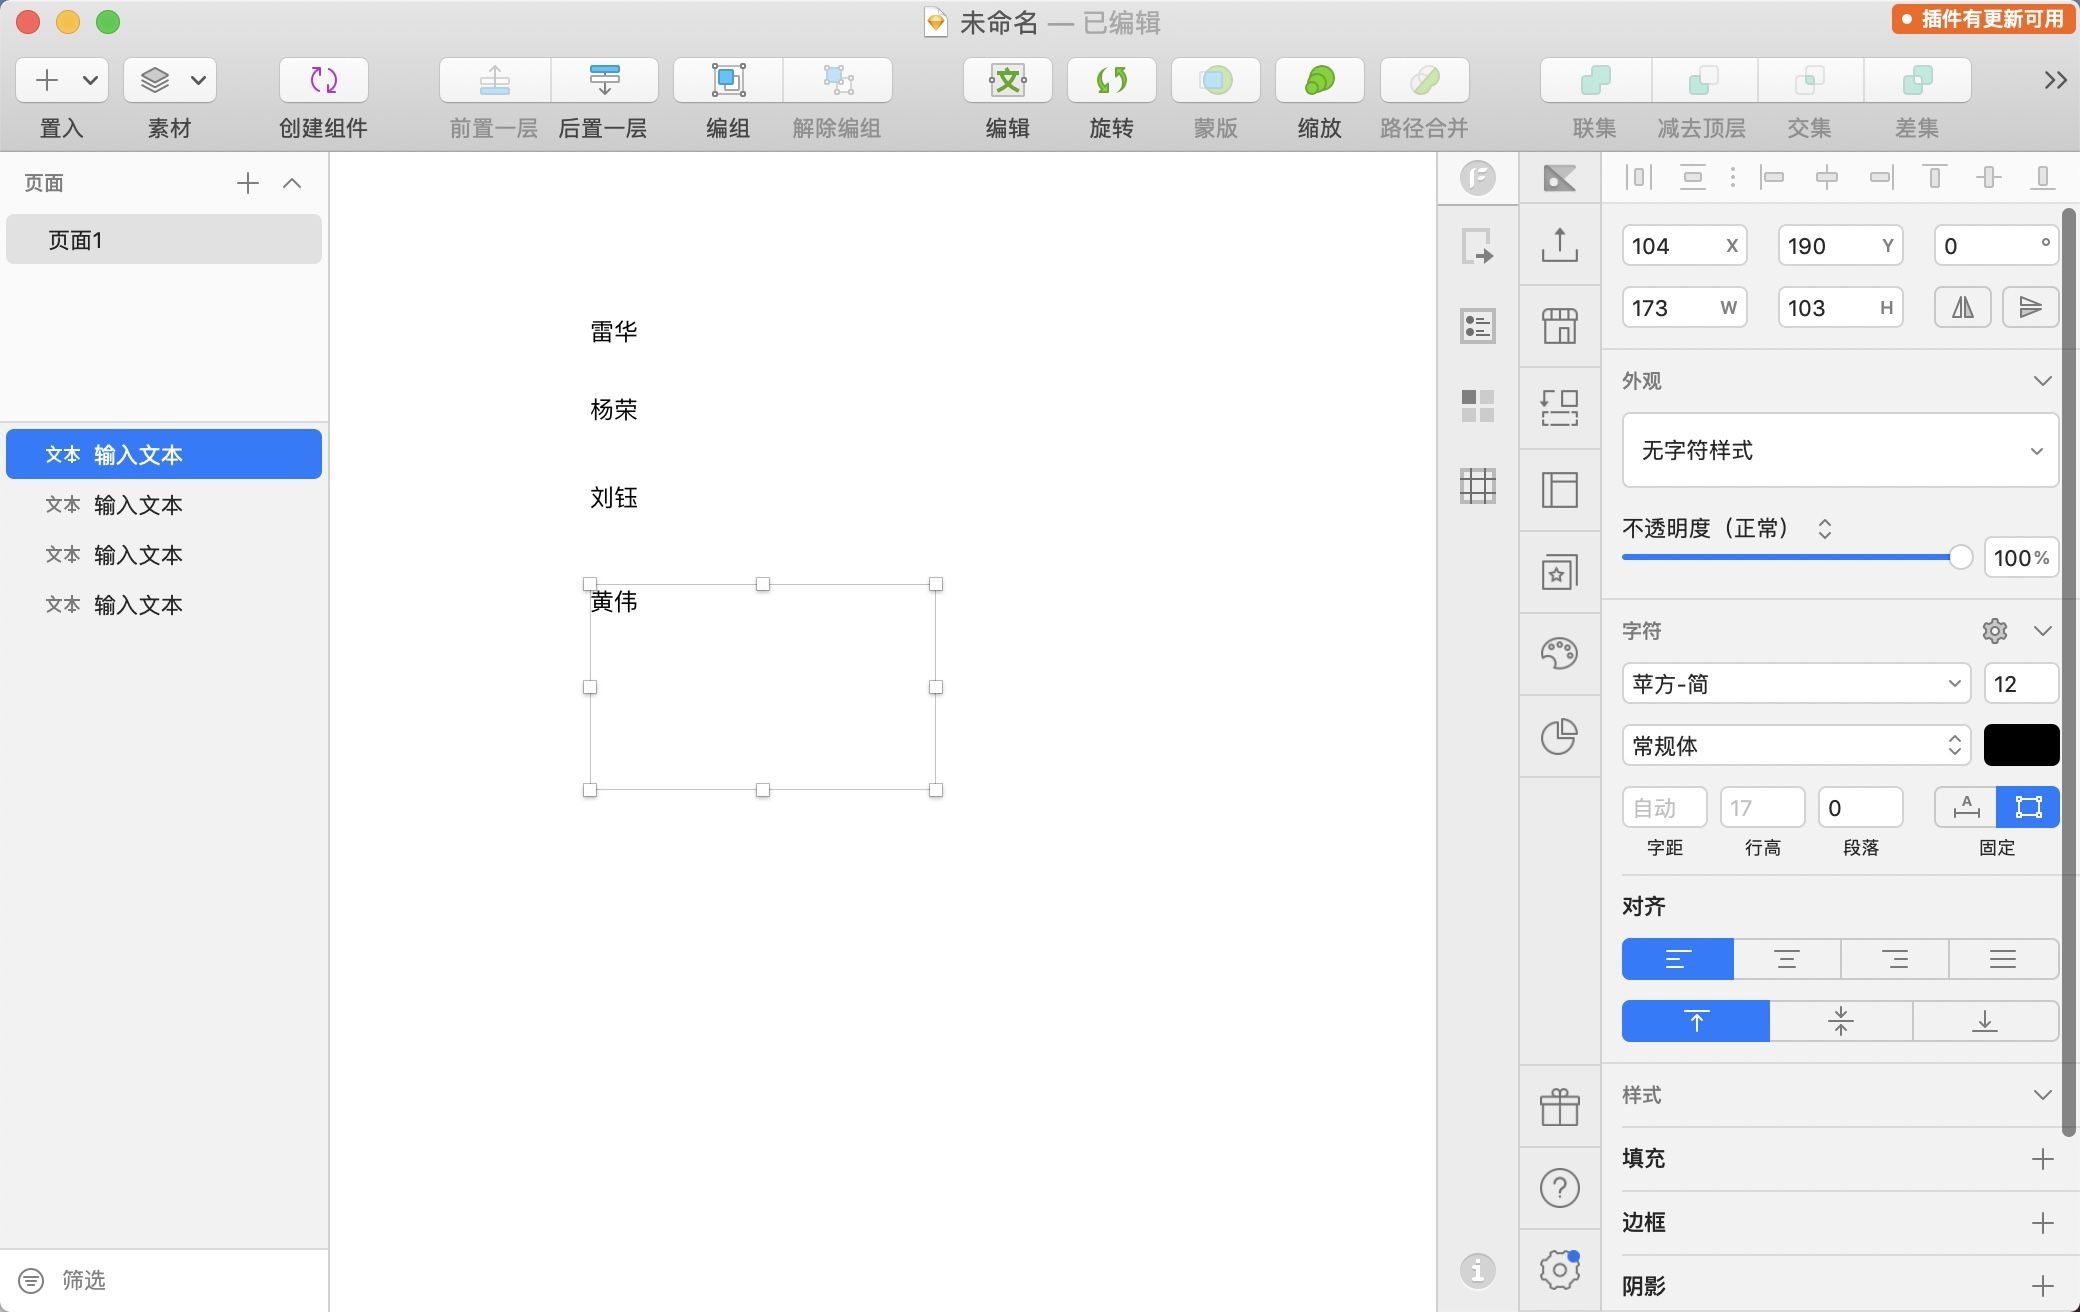
Task: Select 页面1 in pages list
Action: pos(164,240)
